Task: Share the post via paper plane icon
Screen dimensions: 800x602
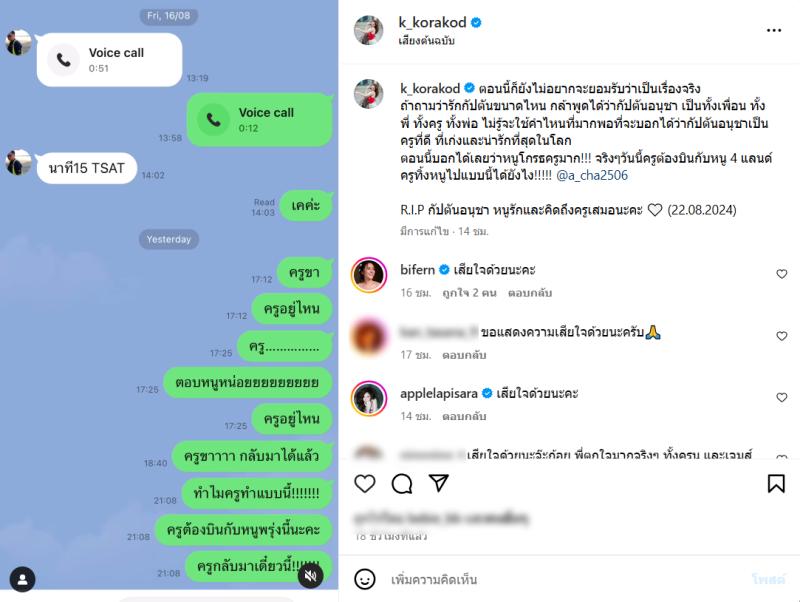Action: (439, 483)
